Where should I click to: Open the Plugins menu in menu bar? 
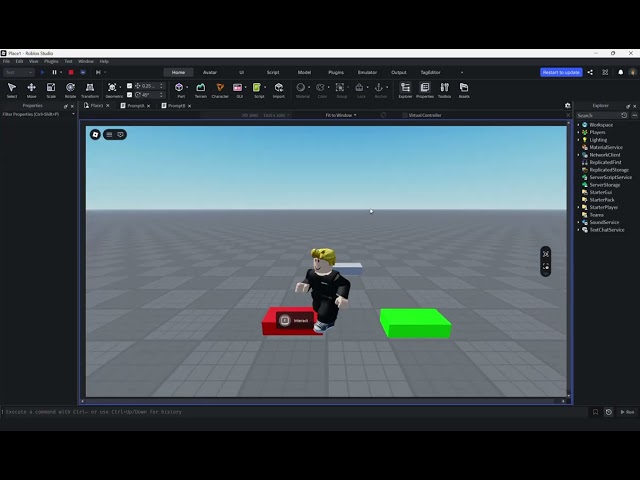51,61
